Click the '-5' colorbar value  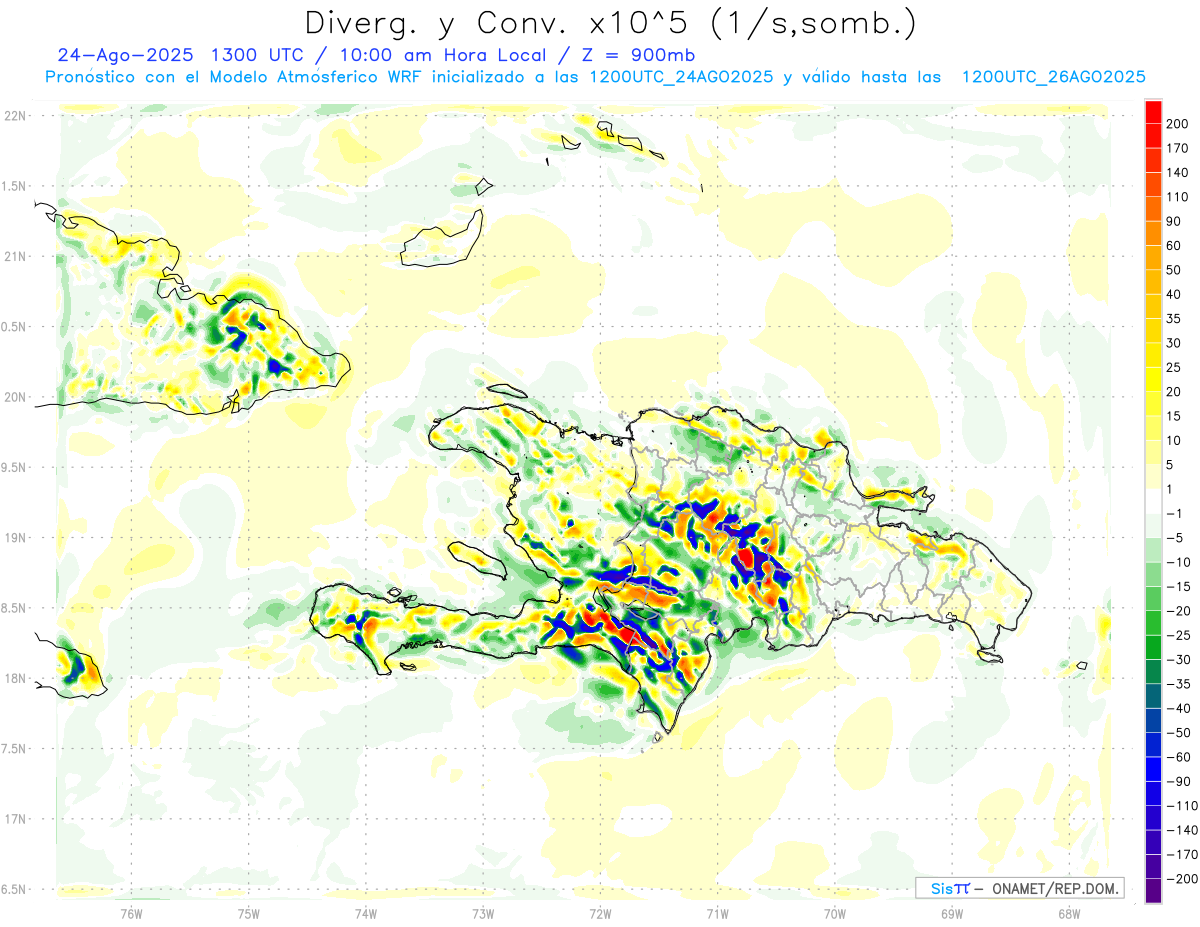pos(1174,538)
